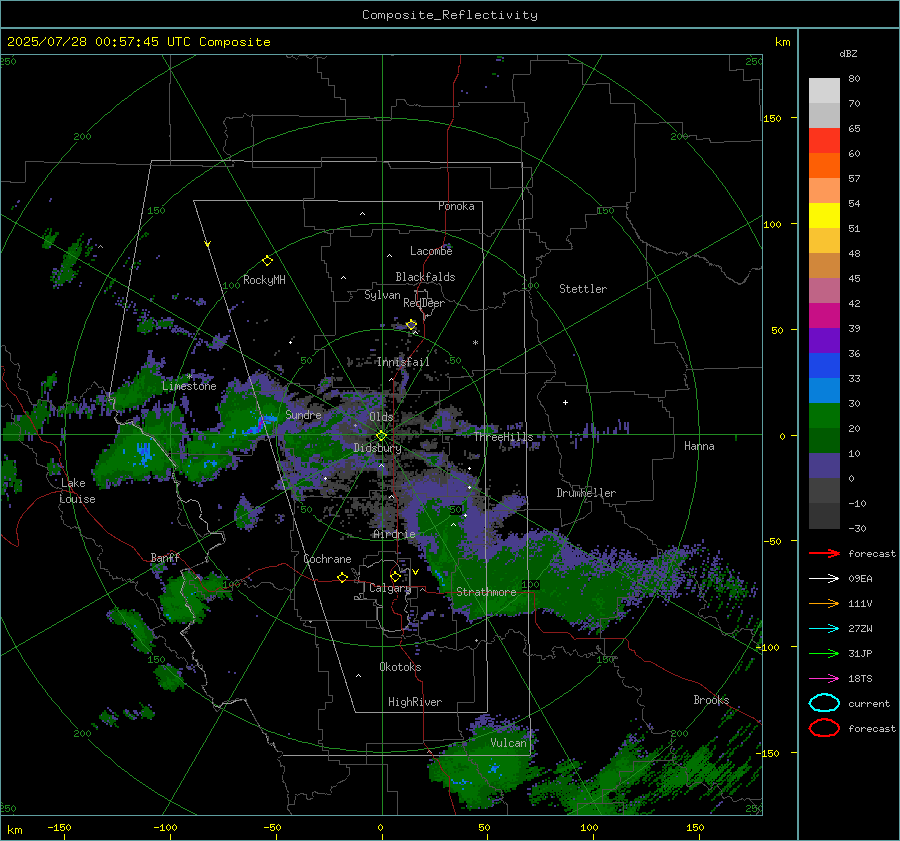Screen dimensions: 900x841
Task: Click the Strathmore label on map
Action: point(486,592)
